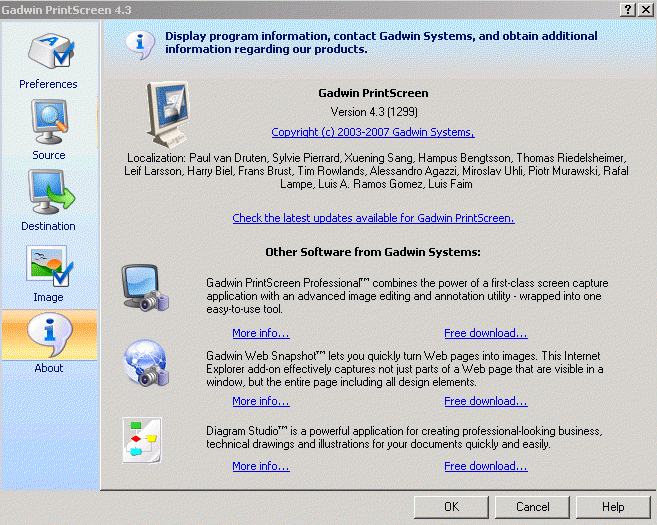Follow Free download for Diagram Studio
657x525 pixels.
click(x=486, y=466)
